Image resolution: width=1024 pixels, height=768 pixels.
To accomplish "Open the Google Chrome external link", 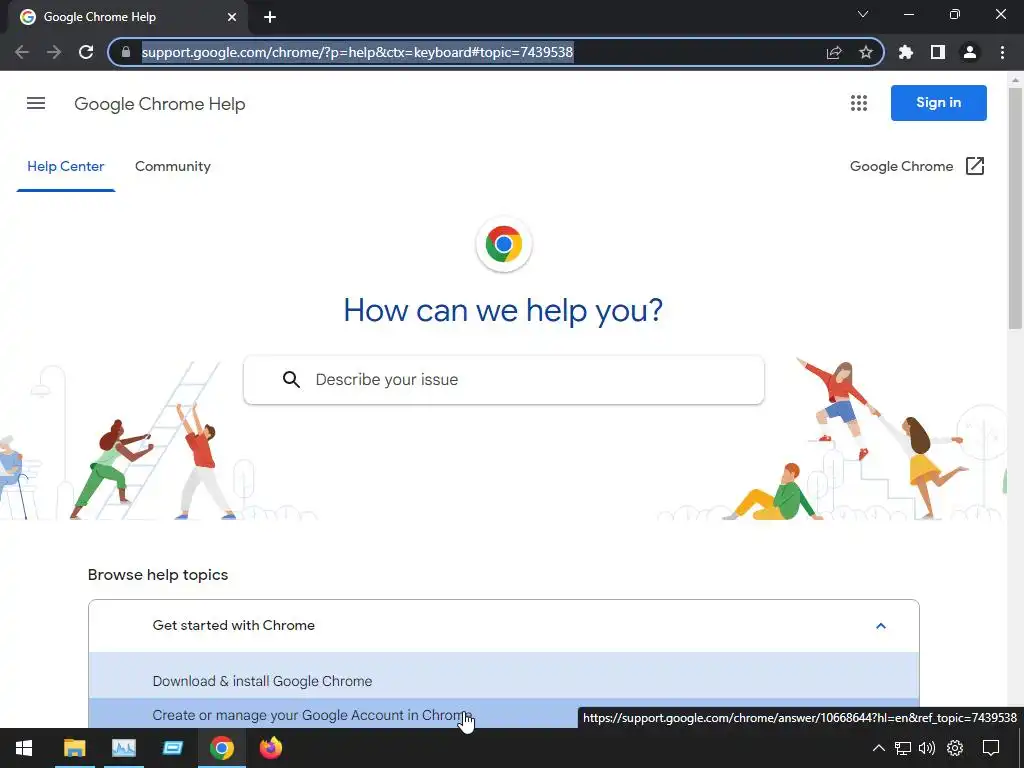I will 917,167.
